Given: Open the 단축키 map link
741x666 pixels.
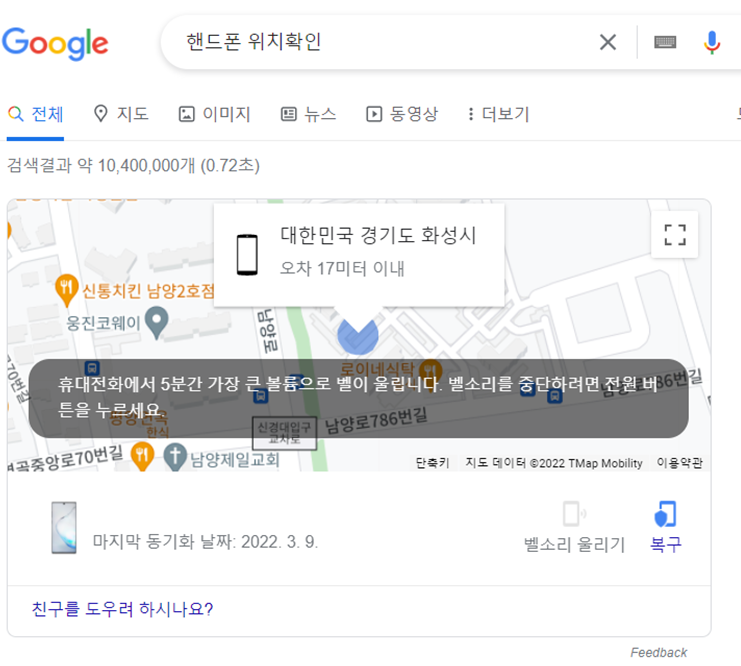Looking at the screenshot, I should click(432, 463).
